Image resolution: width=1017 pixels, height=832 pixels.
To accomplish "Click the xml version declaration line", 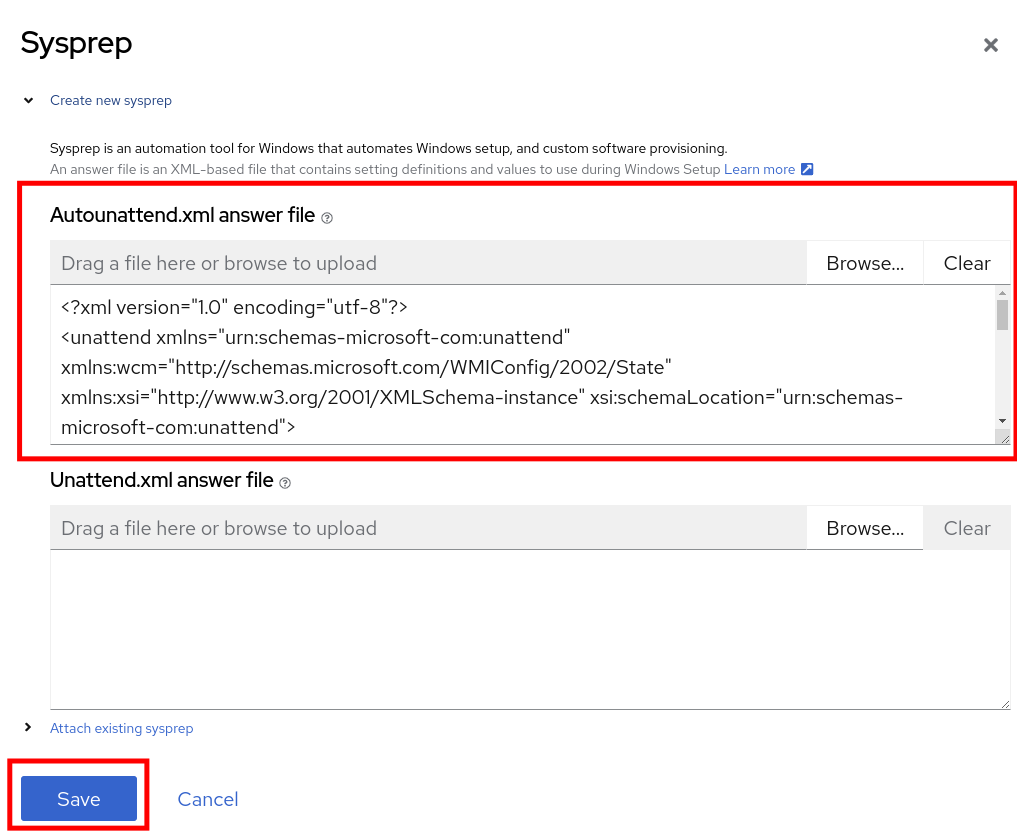I will click(234, 307).
